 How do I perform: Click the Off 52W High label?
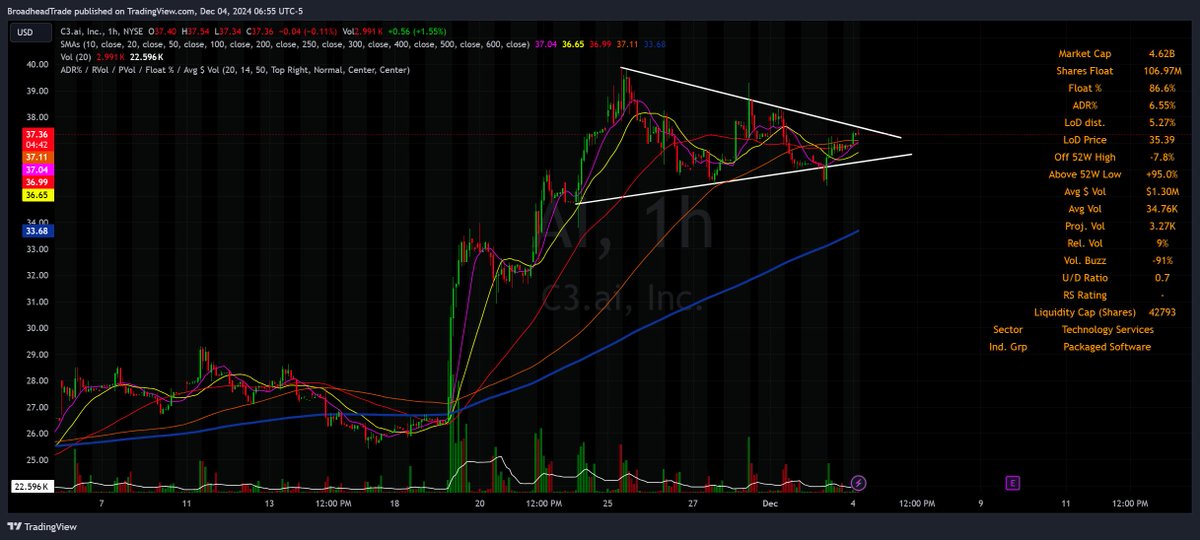point(1084,157)
